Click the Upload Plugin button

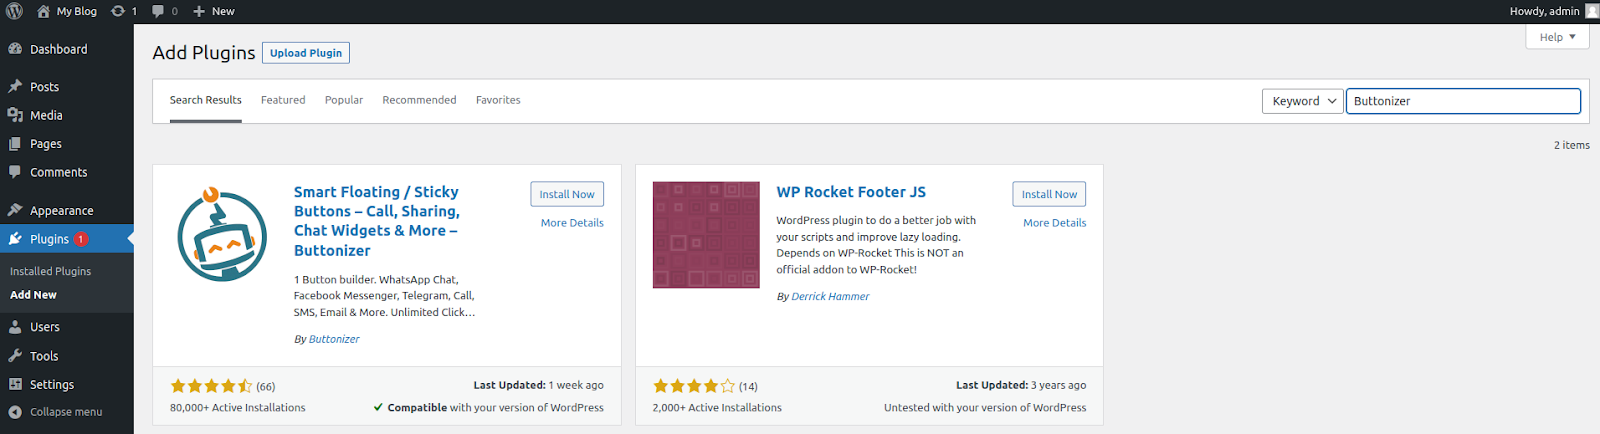tap(306, 53)
